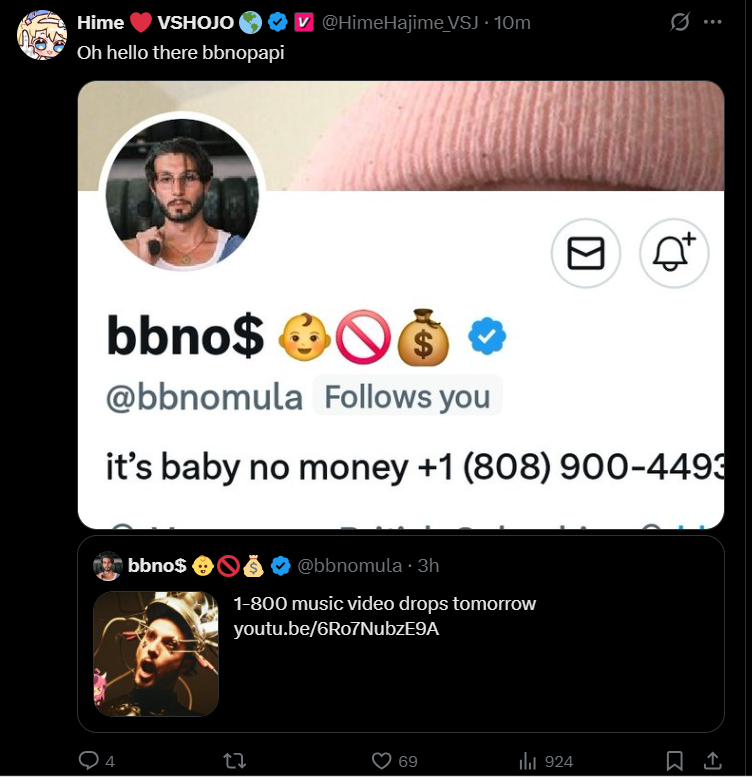Open the @HimeHajime_VSJ handle link
The image size is (752, 777).
[x=400, y=22]
